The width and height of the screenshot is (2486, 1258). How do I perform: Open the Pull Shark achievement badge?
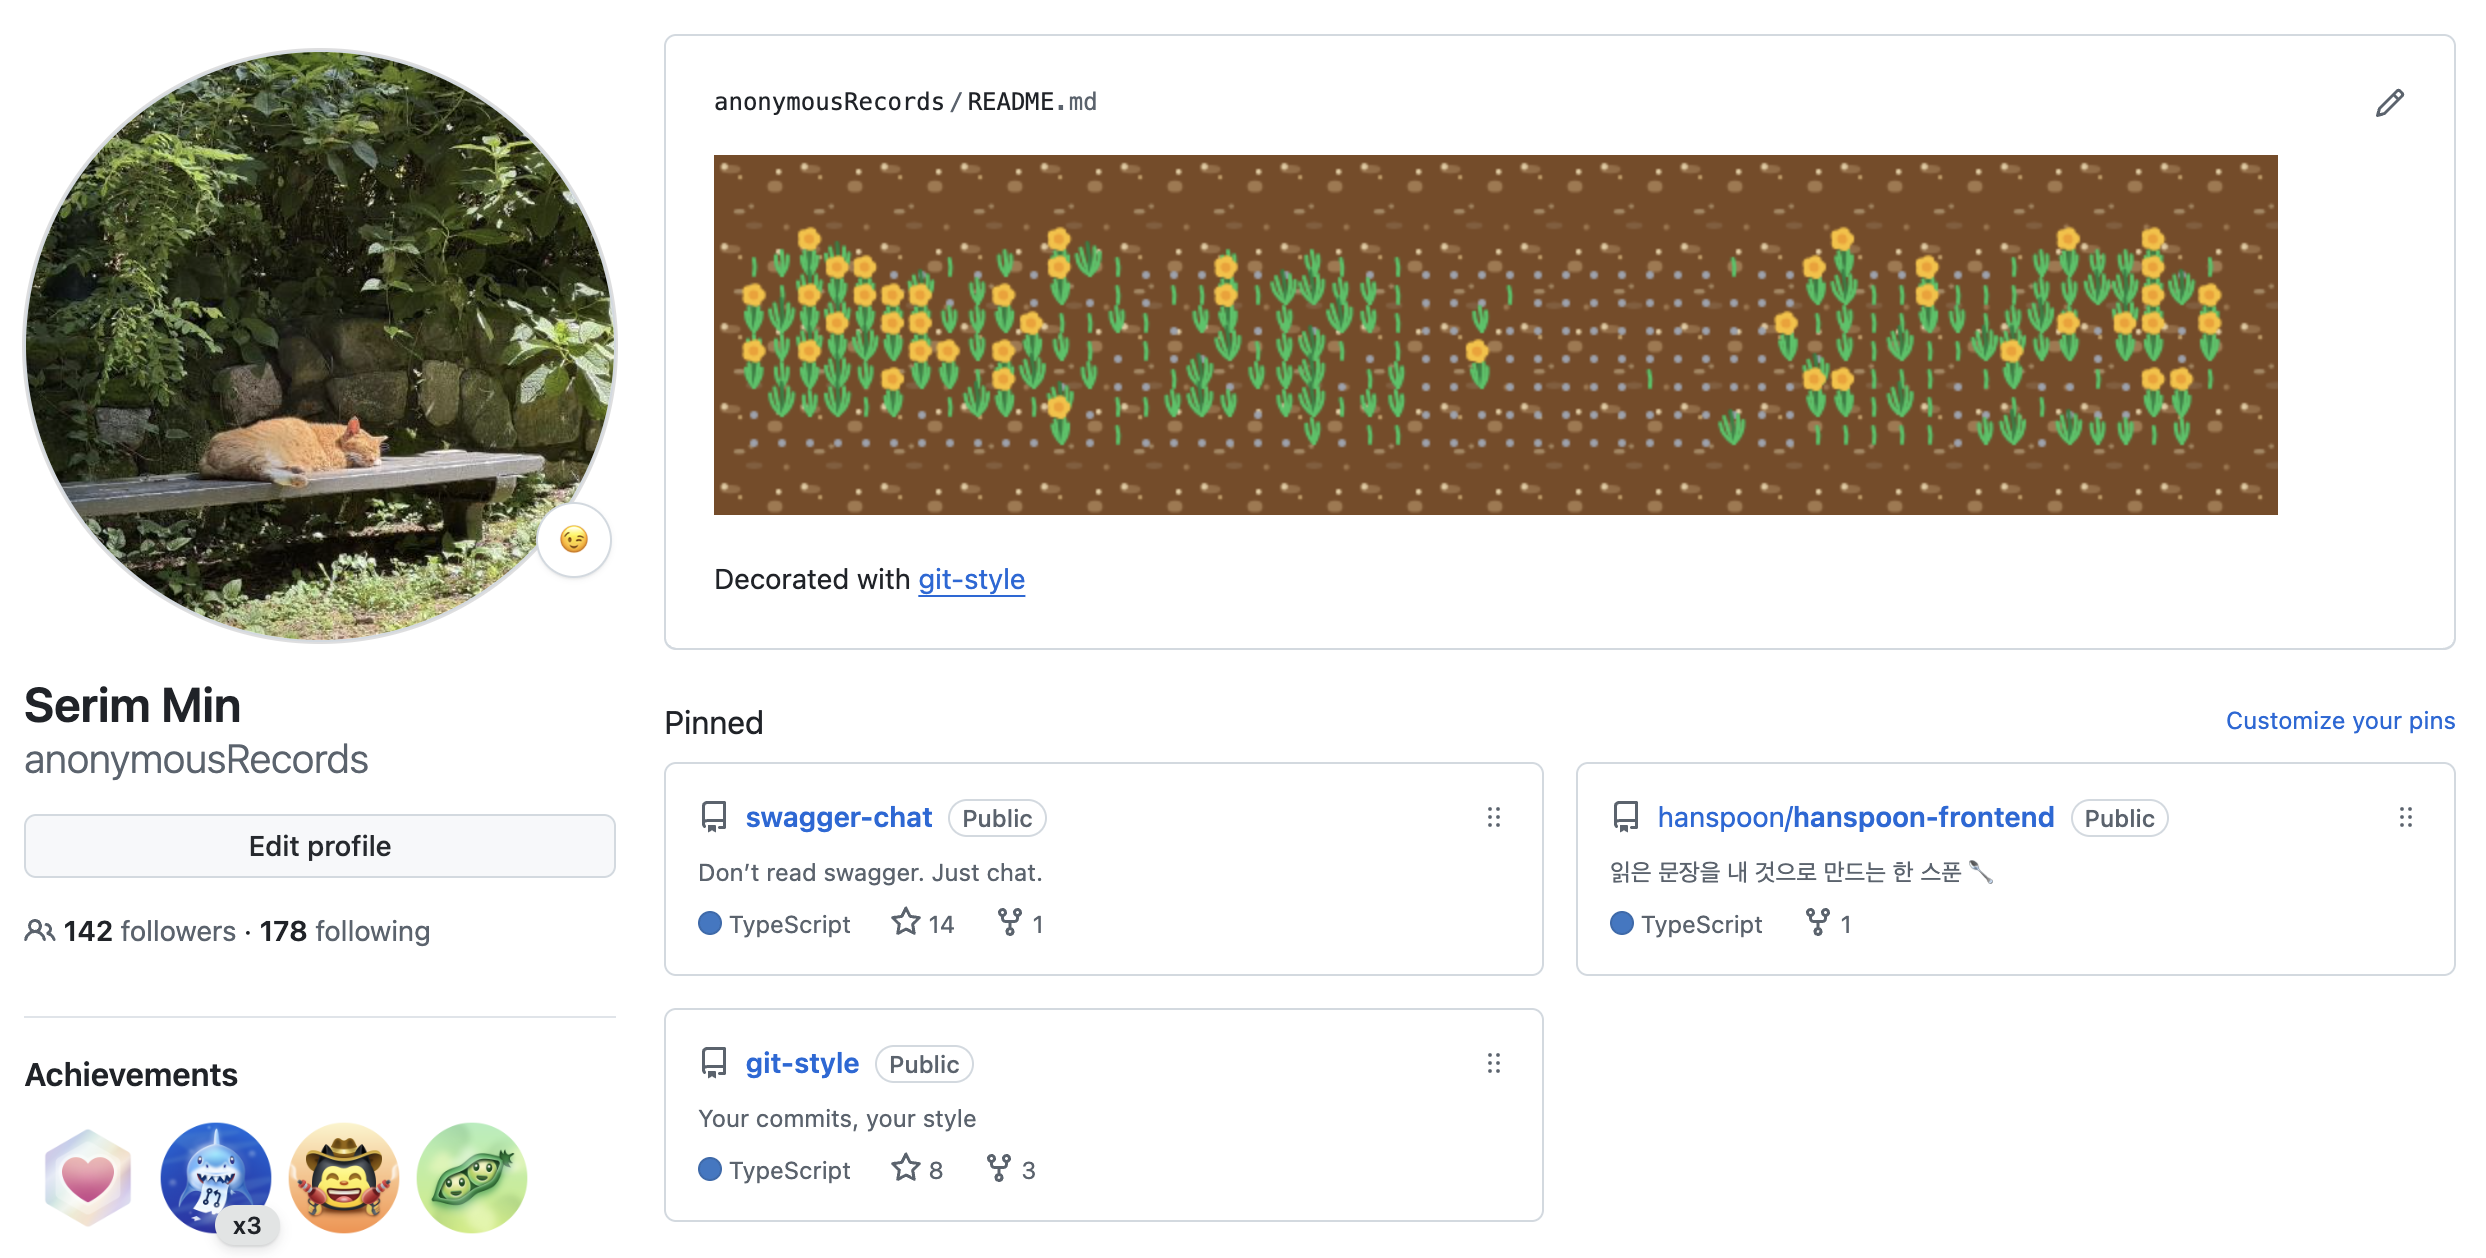[216, 1177]
